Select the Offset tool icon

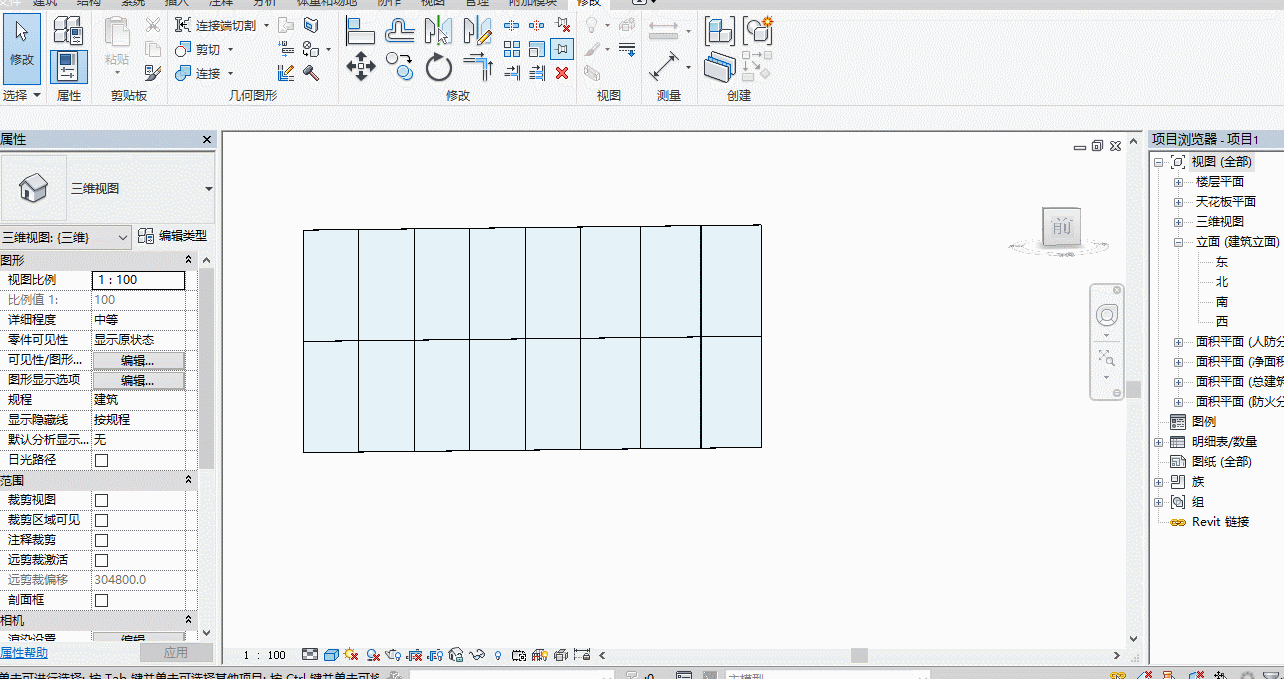tap(399, 31)
